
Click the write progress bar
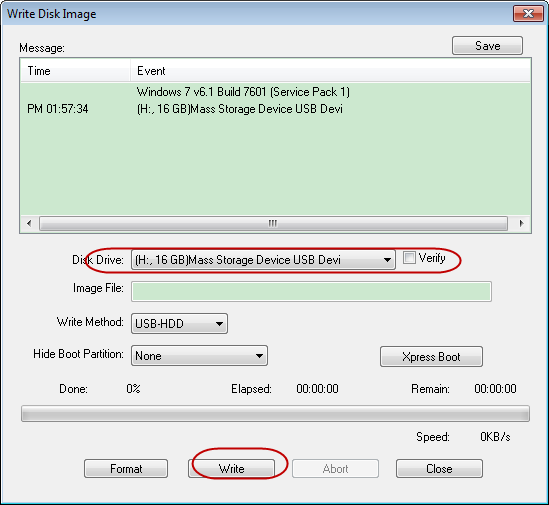(x=275, y=414)
